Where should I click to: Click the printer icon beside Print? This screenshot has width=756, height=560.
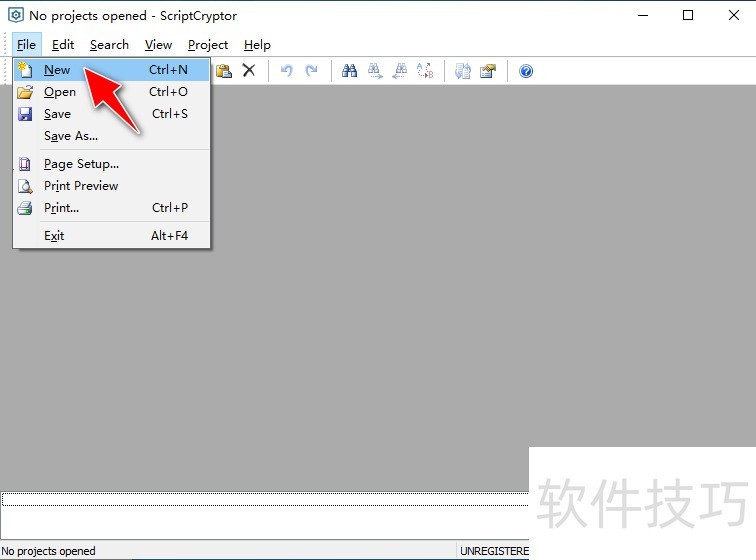(25, 208)
